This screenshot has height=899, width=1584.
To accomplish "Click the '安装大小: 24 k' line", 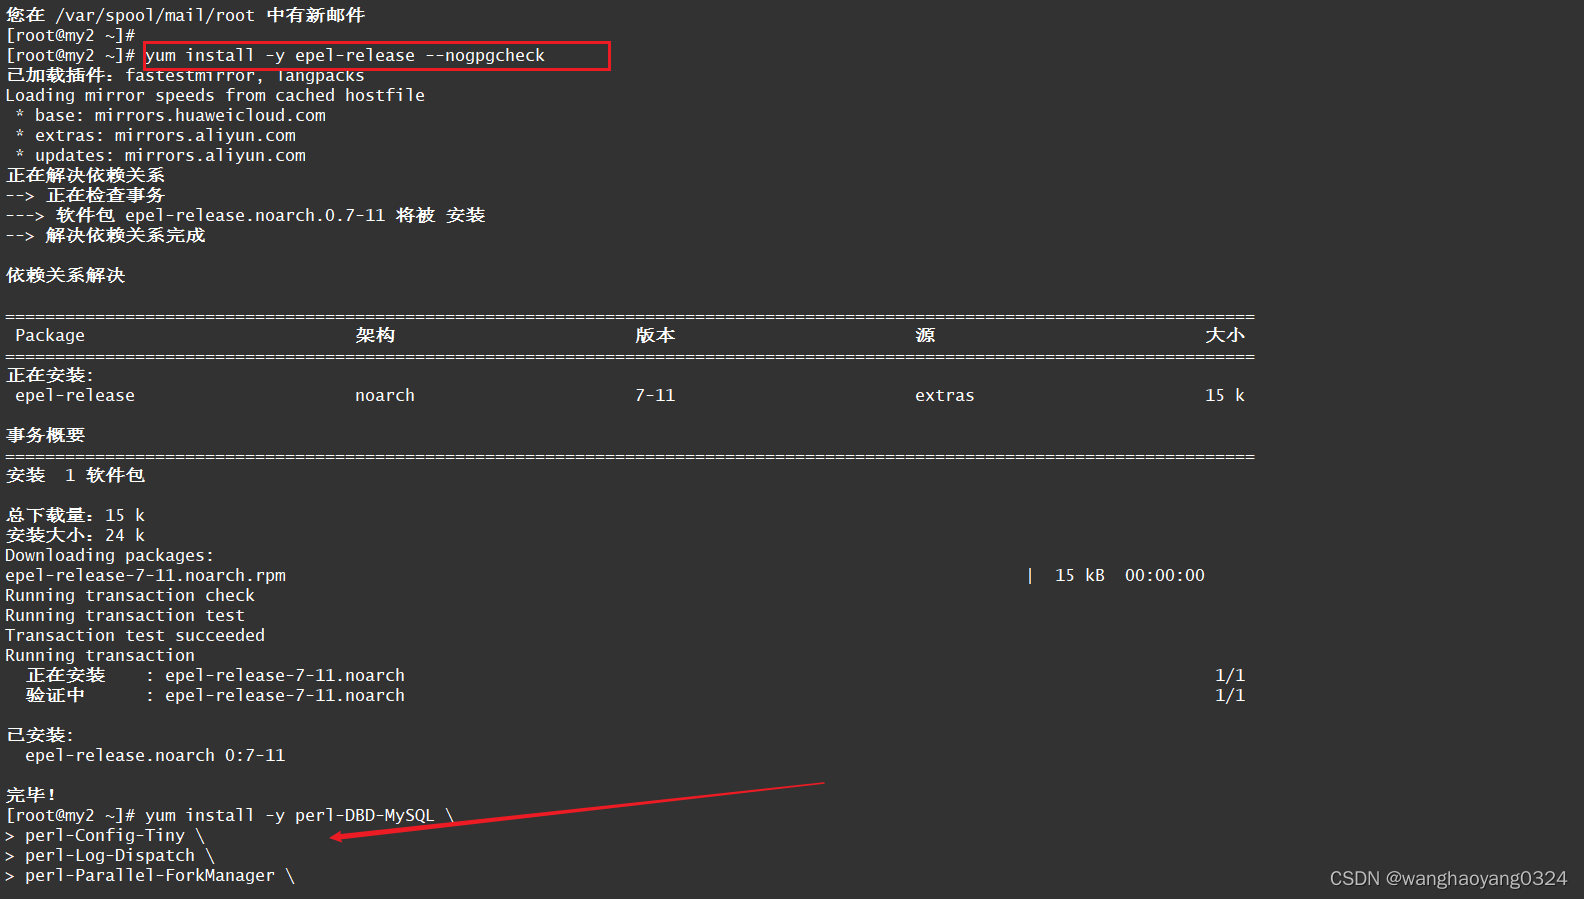I will [x=76, y=536].
